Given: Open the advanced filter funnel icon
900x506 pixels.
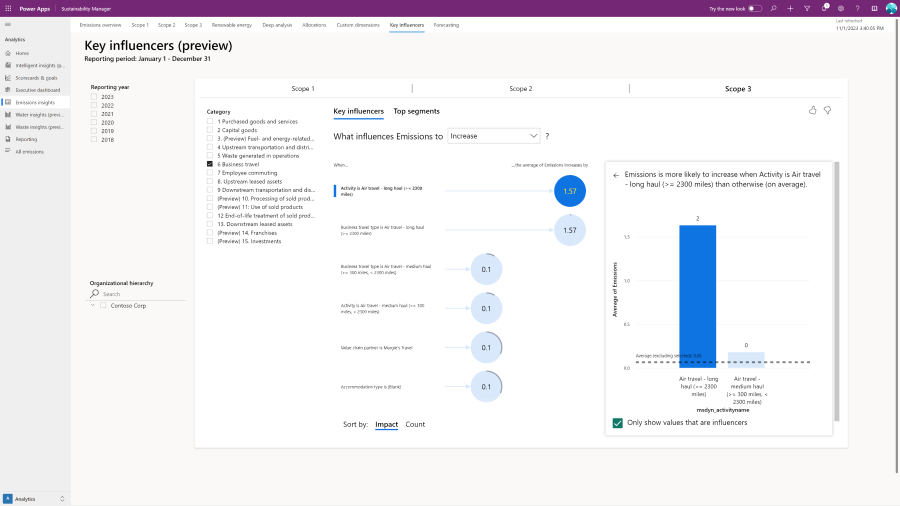Looking at the screenshot, I should (807, 8).
